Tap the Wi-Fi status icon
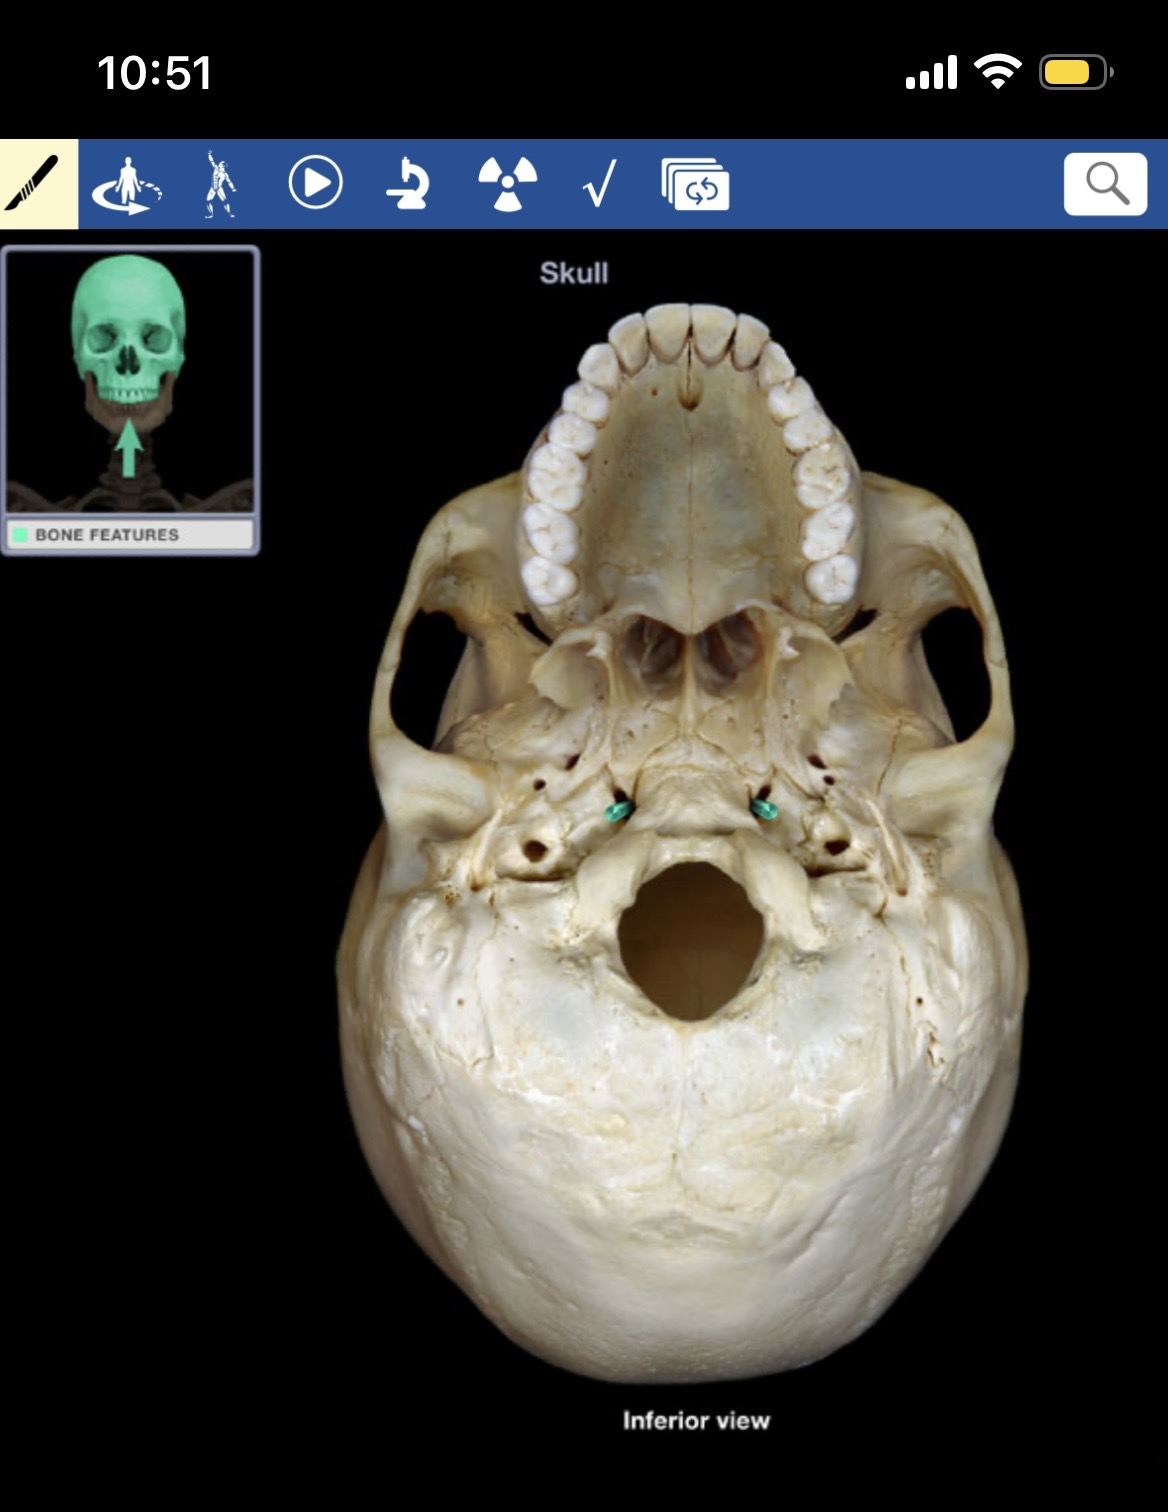Viewport: 1168px width, 1512px height. tap(997, 72)
